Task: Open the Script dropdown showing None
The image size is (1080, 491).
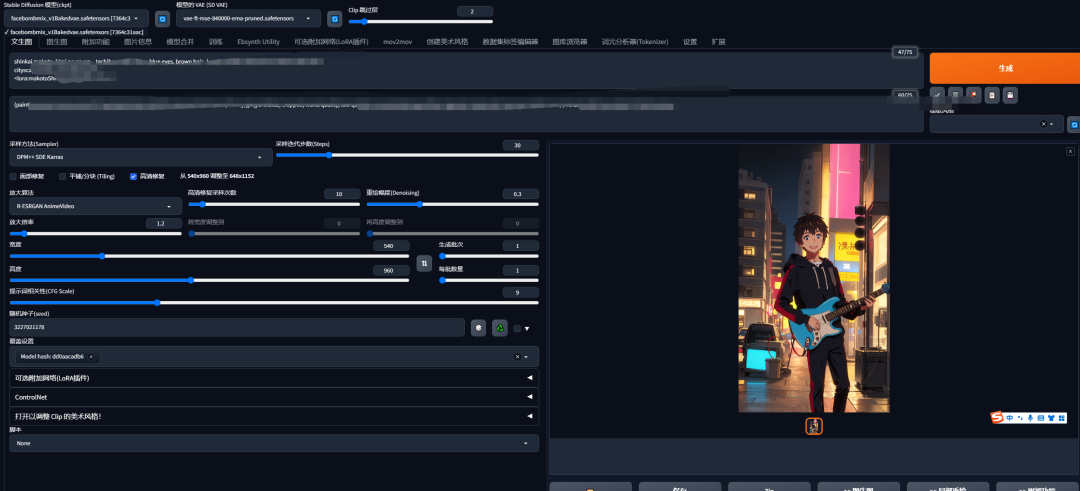Action: (x=274, y=443)
